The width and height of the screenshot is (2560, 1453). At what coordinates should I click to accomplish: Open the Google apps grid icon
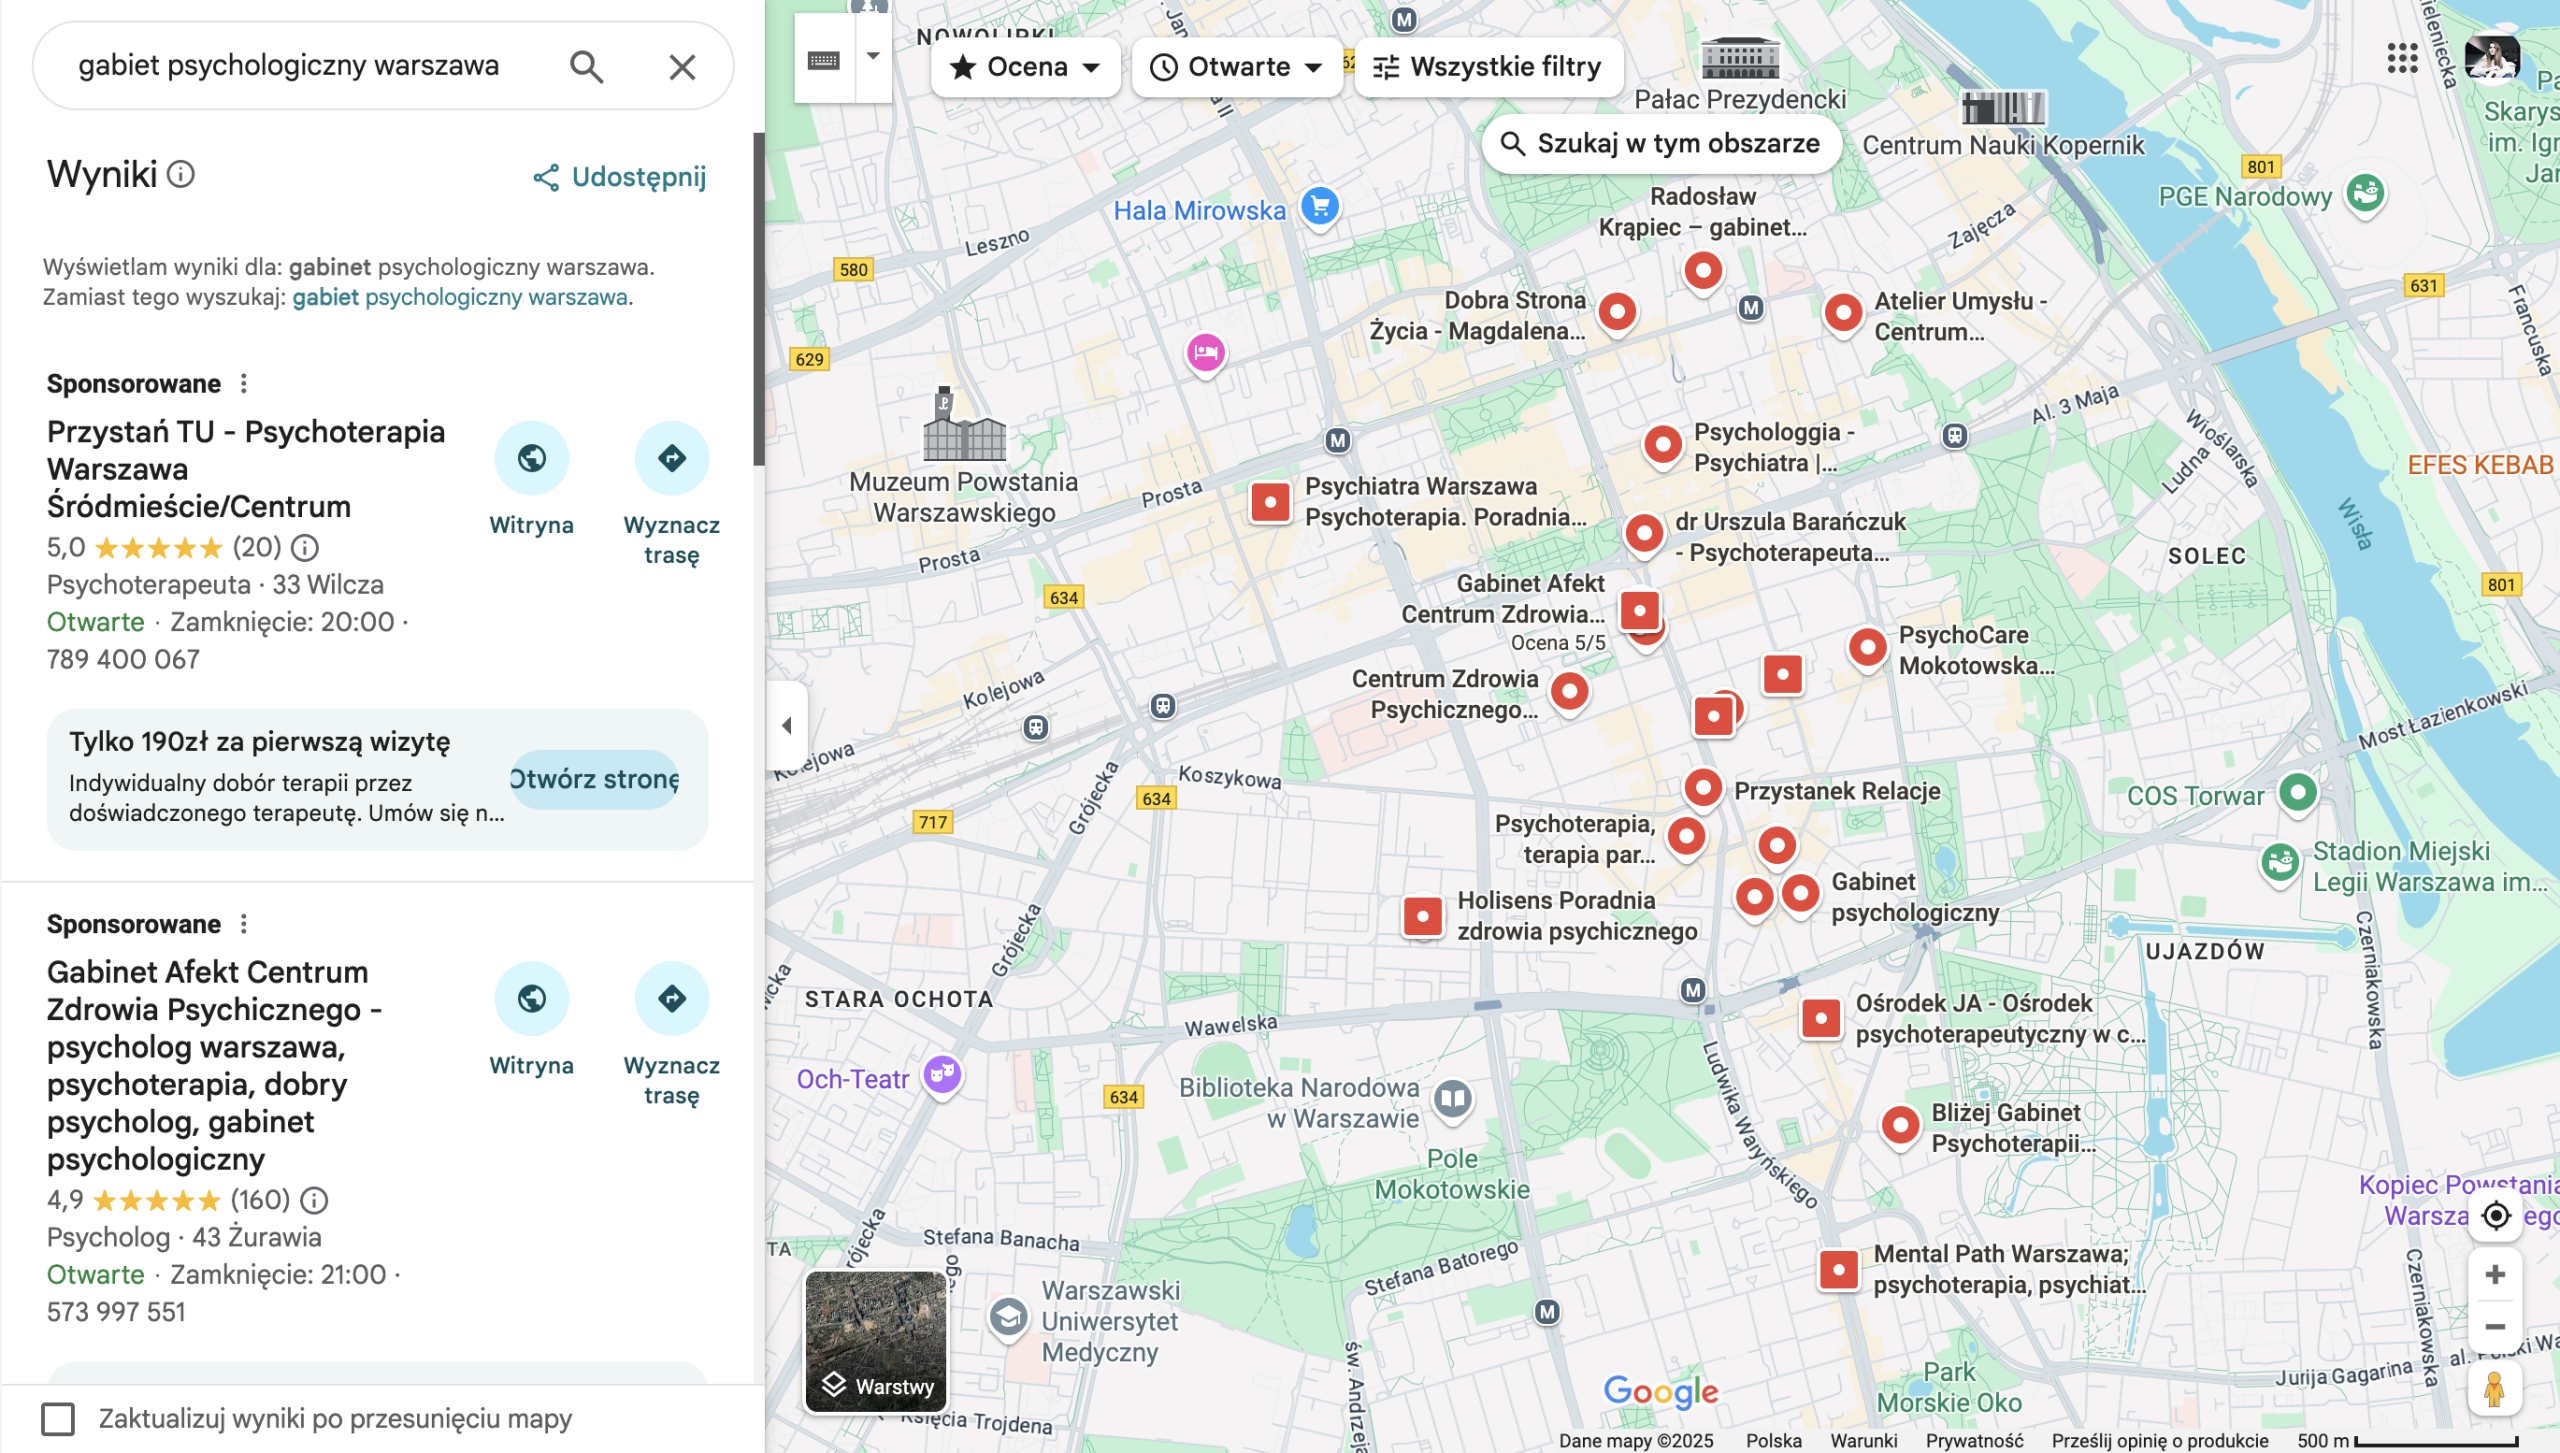tap(2402, 58)
